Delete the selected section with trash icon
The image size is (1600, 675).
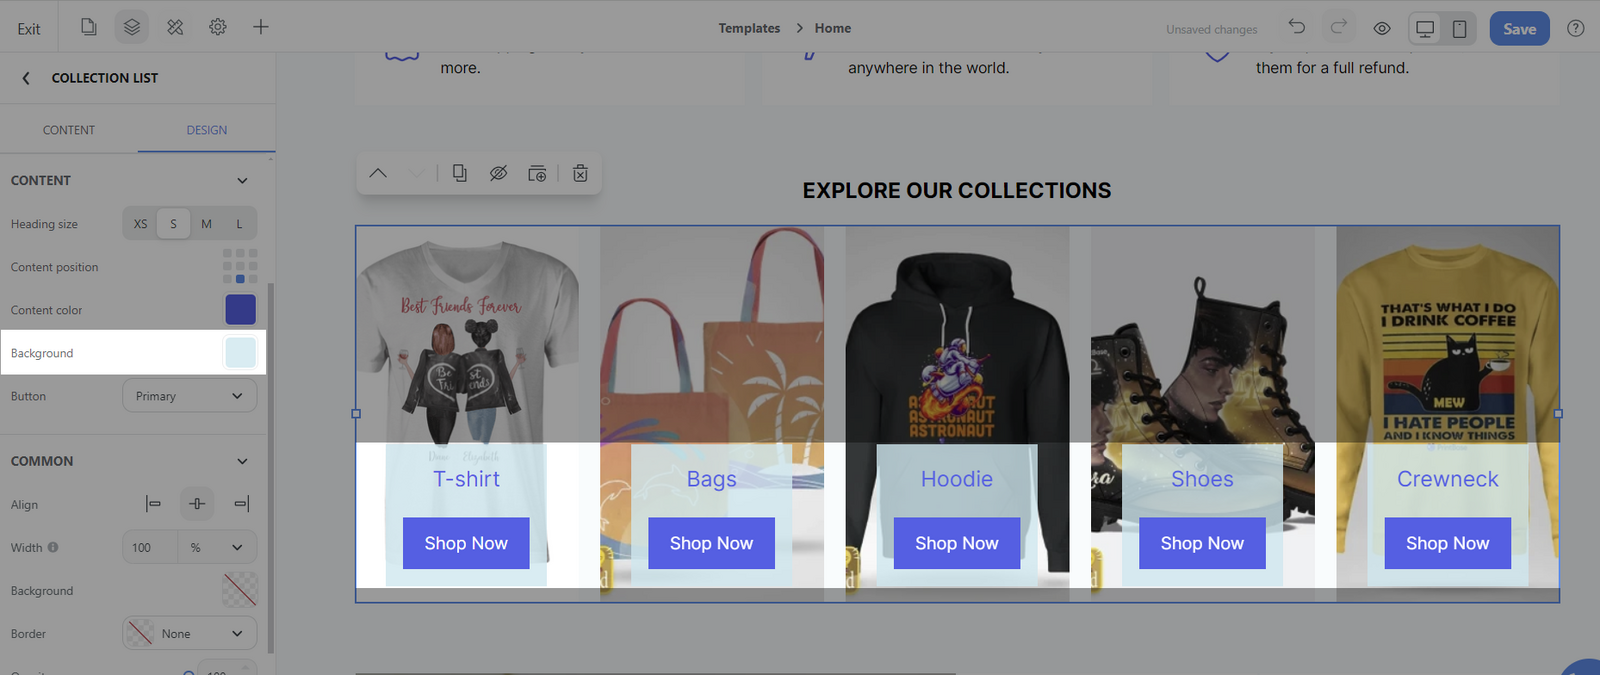click(x=580, y=173)
